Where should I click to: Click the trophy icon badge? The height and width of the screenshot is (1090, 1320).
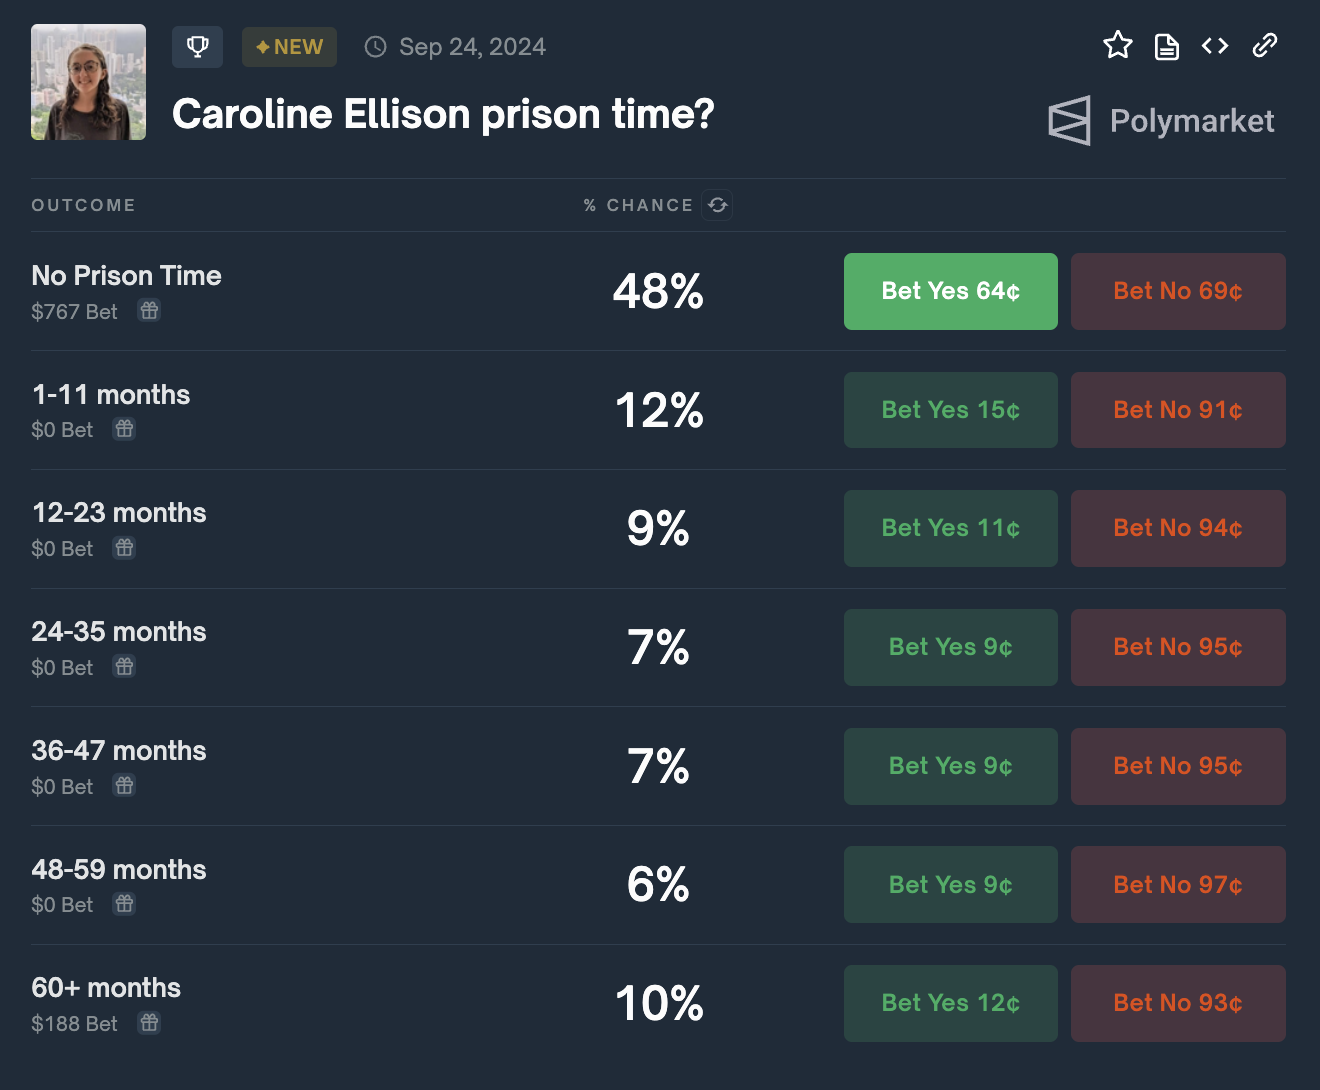(197, 47)
